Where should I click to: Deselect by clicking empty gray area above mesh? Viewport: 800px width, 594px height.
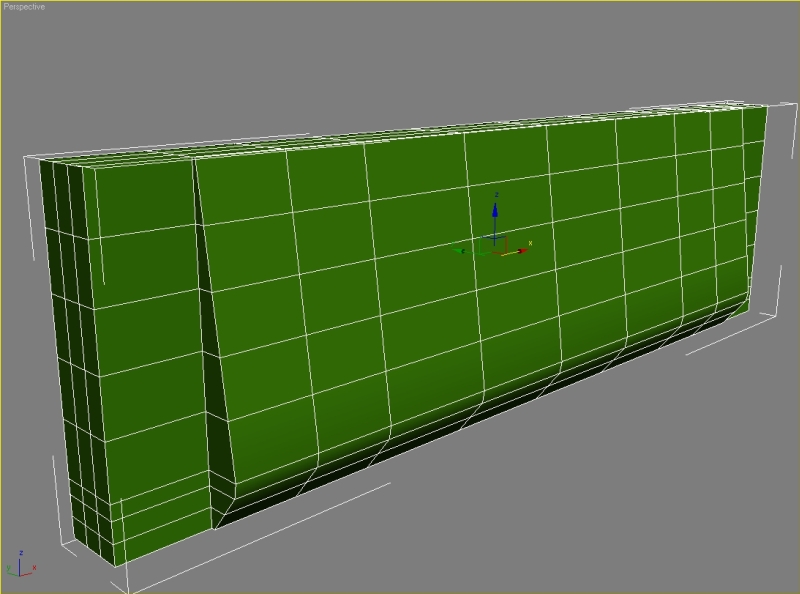[400, 60]
